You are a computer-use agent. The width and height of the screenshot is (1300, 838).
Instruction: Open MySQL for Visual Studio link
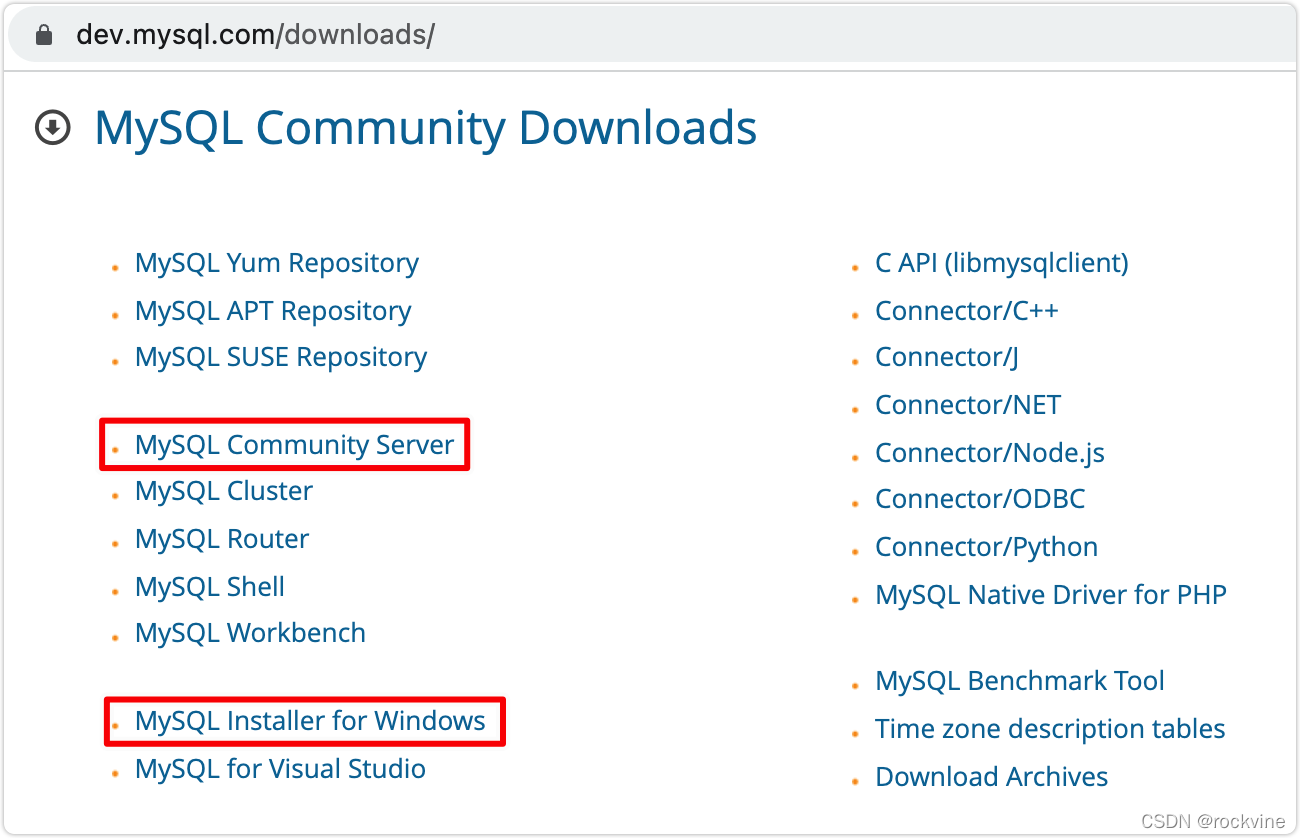tap(280, 769)
